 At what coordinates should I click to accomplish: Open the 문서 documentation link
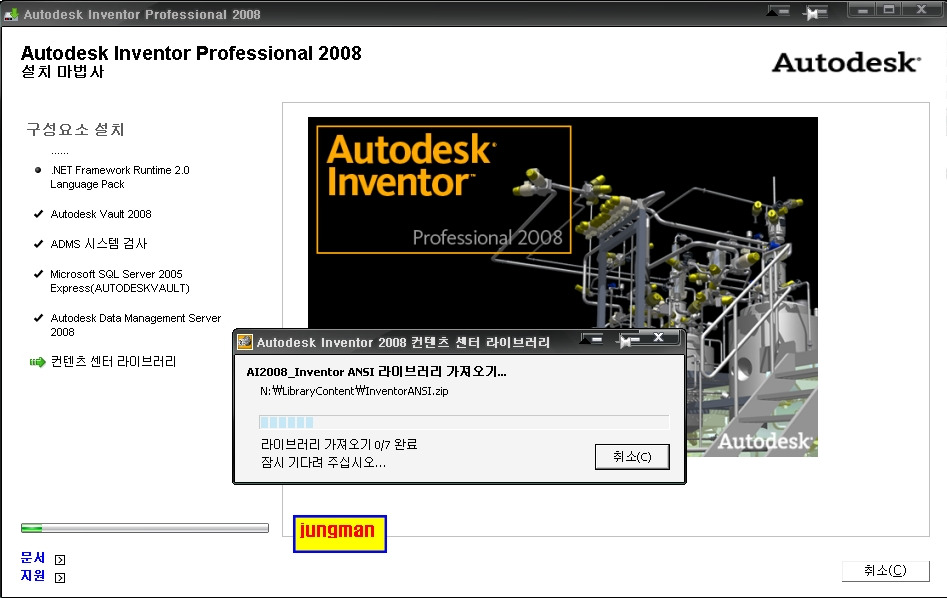(x=33, y=558)
